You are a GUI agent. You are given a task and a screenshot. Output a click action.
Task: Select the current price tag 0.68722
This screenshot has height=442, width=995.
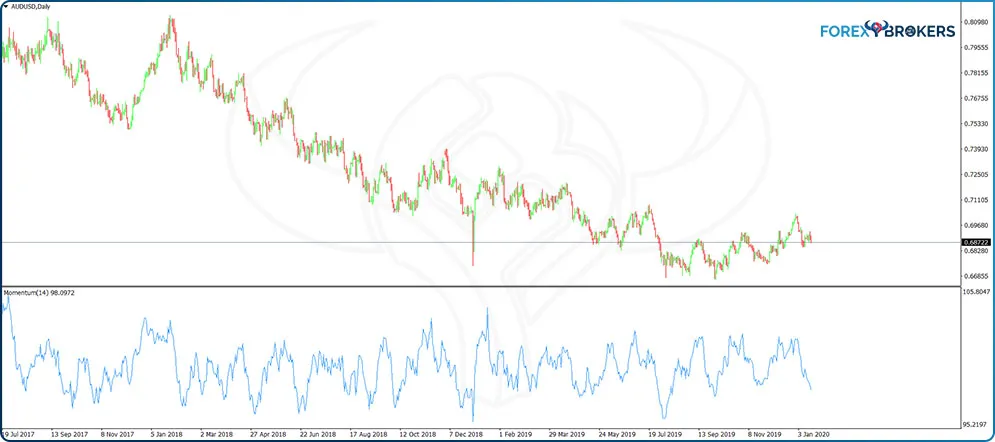coord(976,243)
